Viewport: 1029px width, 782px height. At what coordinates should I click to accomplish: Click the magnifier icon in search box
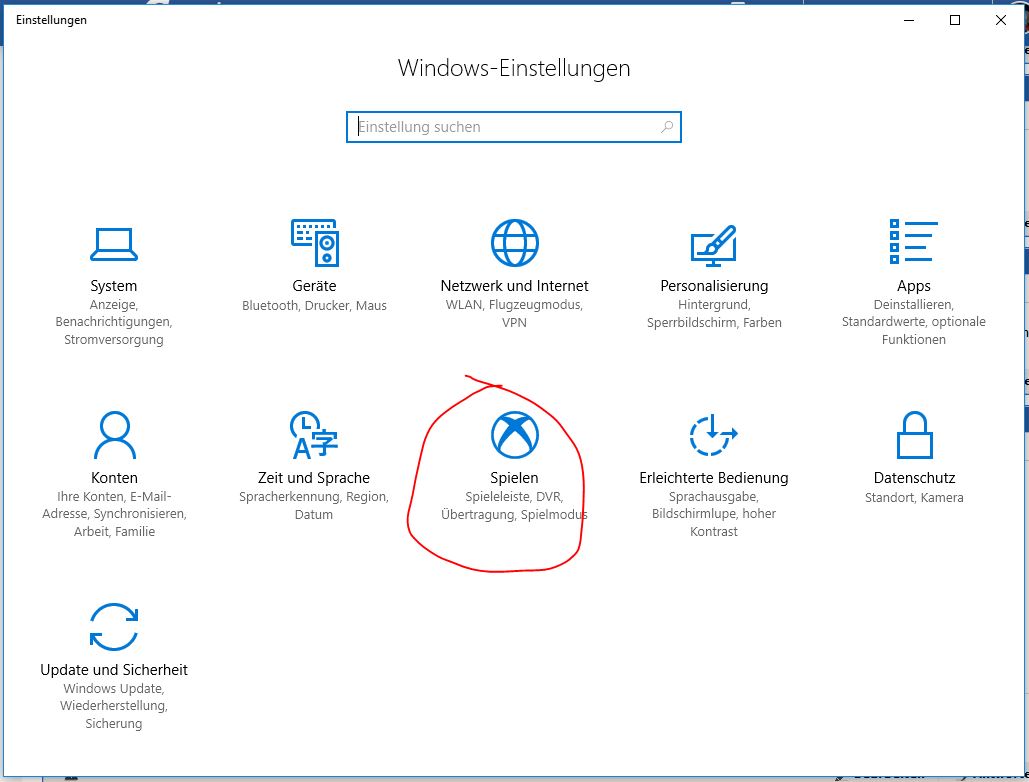pyautogui.click(x=667, y=127)
